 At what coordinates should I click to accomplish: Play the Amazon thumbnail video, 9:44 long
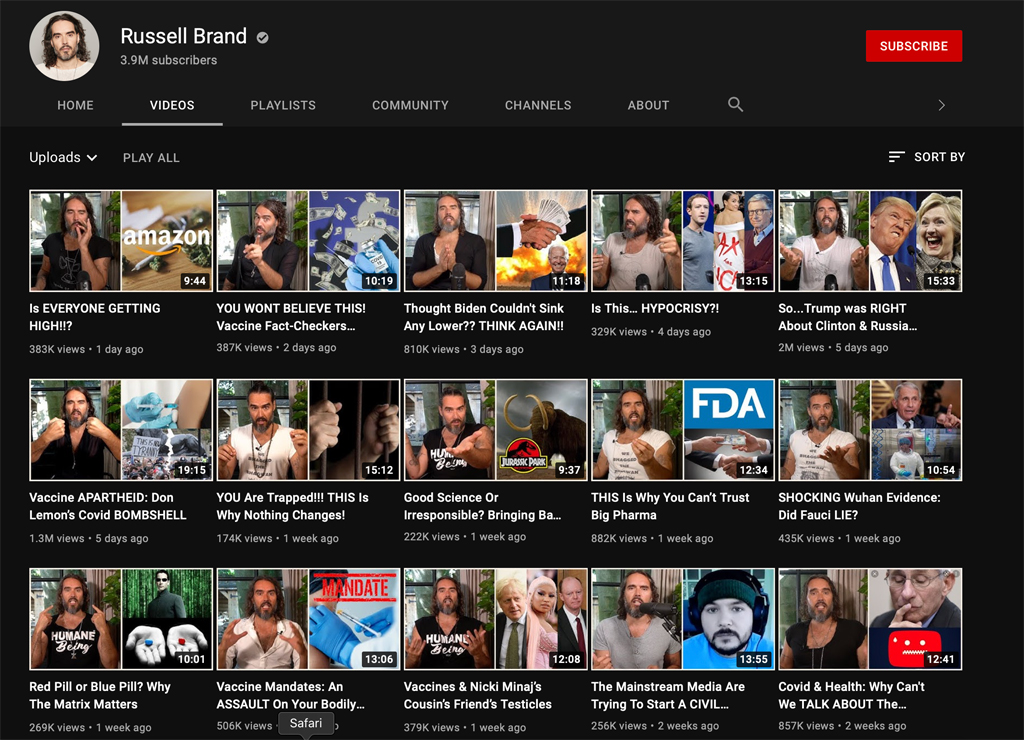[x=121, y=240]
